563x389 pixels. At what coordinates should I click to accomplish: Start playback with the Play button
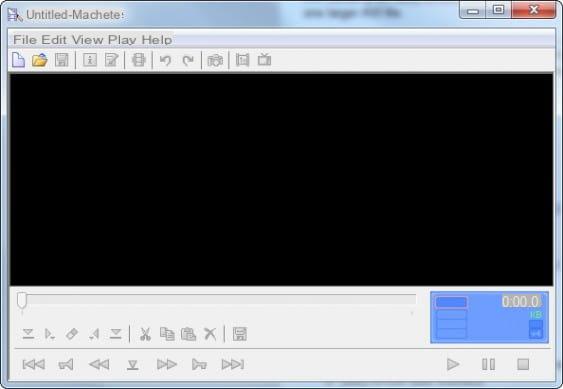pos(453,364)
